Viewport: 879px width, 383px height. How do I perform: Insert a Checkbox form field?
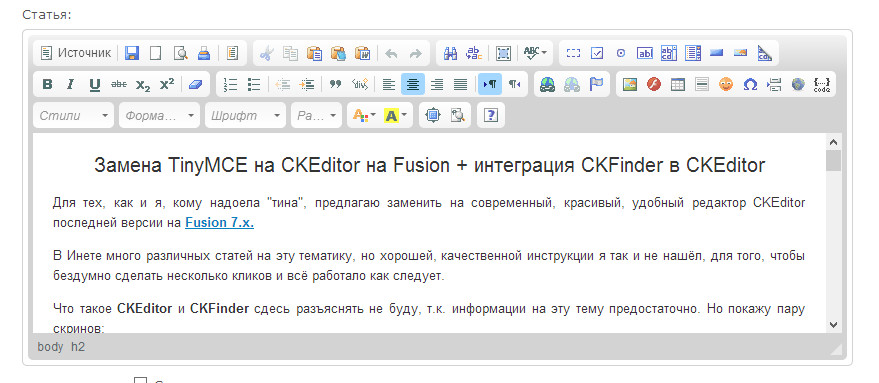point(597,53)
